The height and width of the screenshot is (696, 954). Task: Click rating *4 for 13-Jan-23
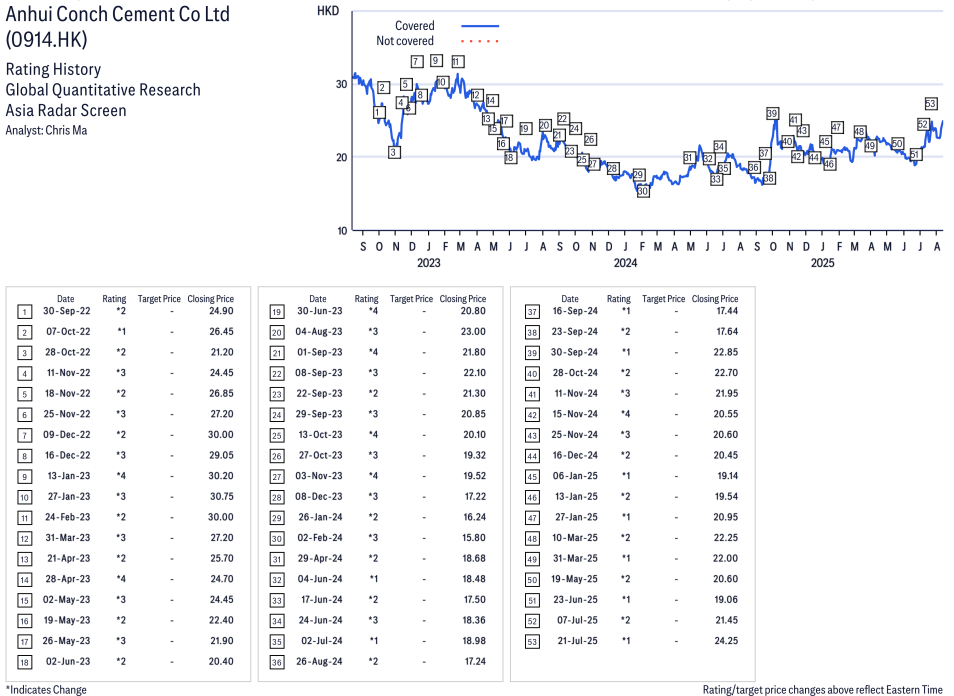[x=121, y=476]
